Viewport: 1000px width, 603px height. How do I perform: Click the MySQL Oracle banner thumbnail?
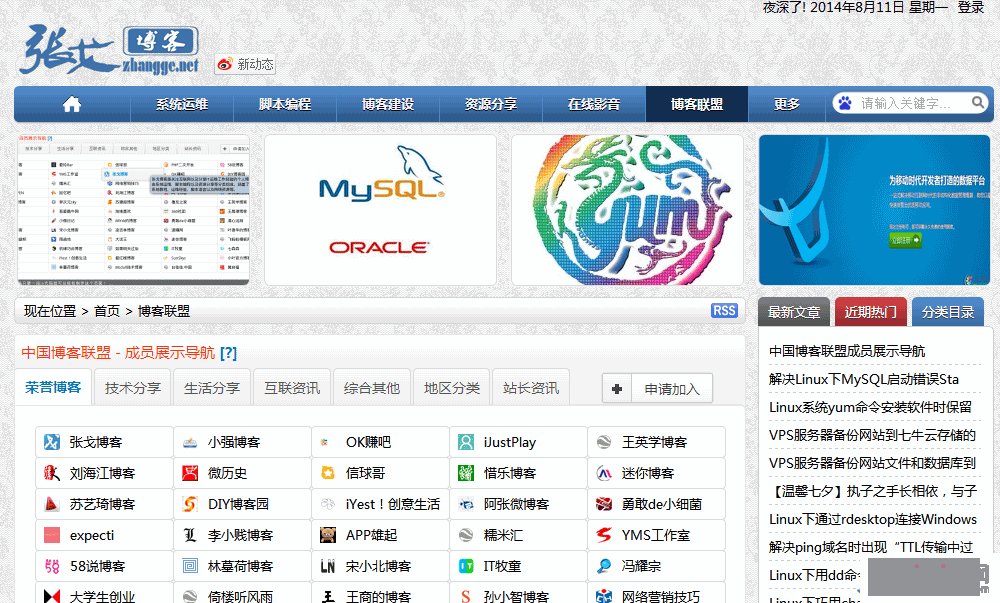click(x=380, y=210)
